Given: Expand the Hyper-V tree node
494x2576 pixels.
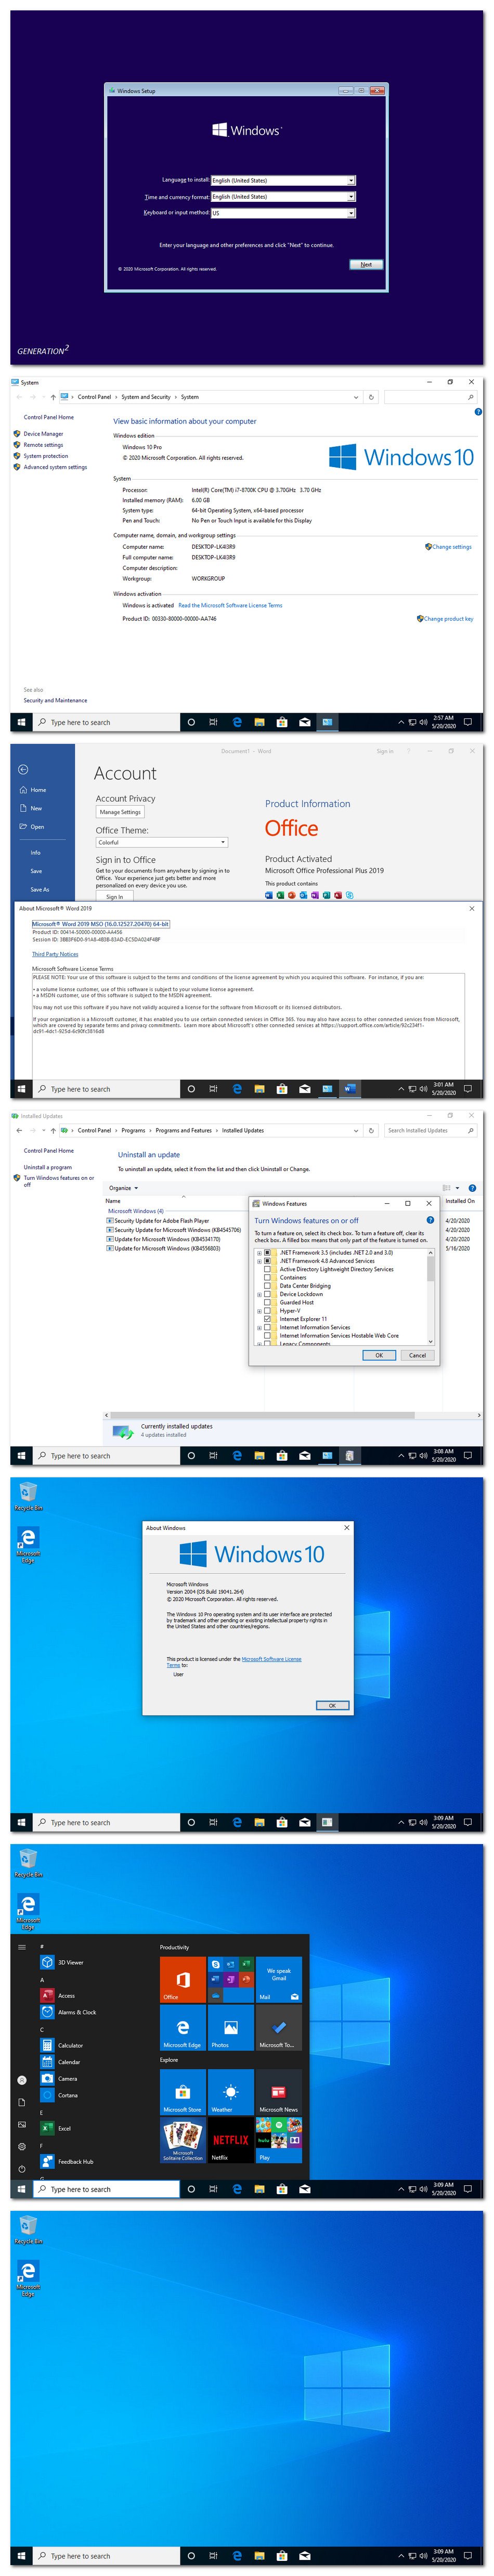Looking at the screenshot, I should point(259,1311).
